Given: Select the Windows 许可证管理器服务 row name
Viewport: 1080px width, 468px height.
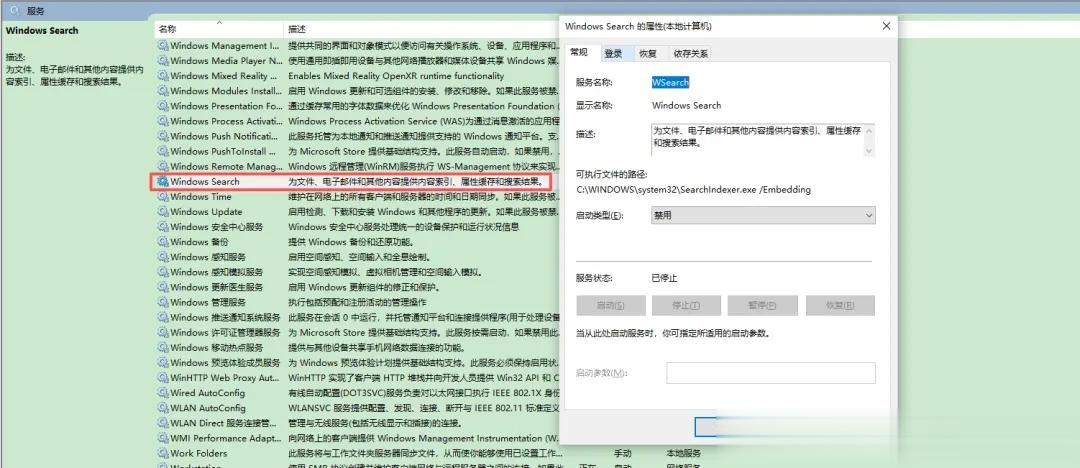Looking at the screenshot, I should [225, 333].
